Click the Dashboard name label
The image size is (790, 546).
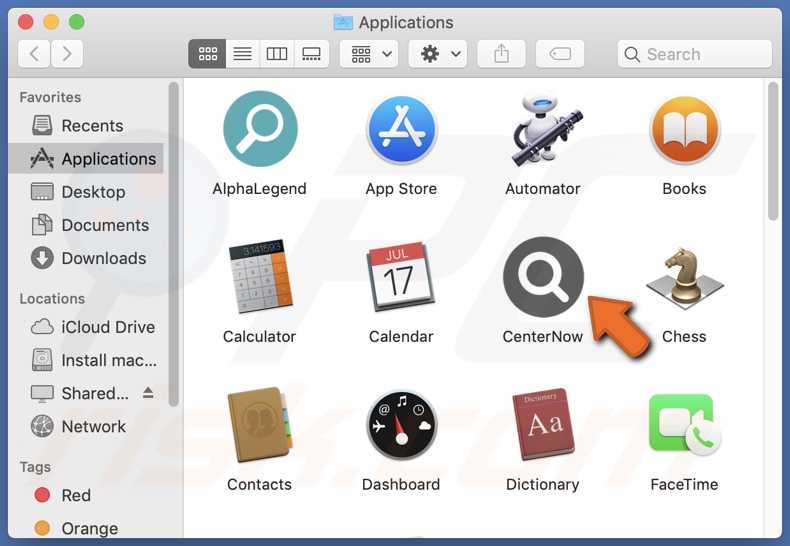click(401, 484)
